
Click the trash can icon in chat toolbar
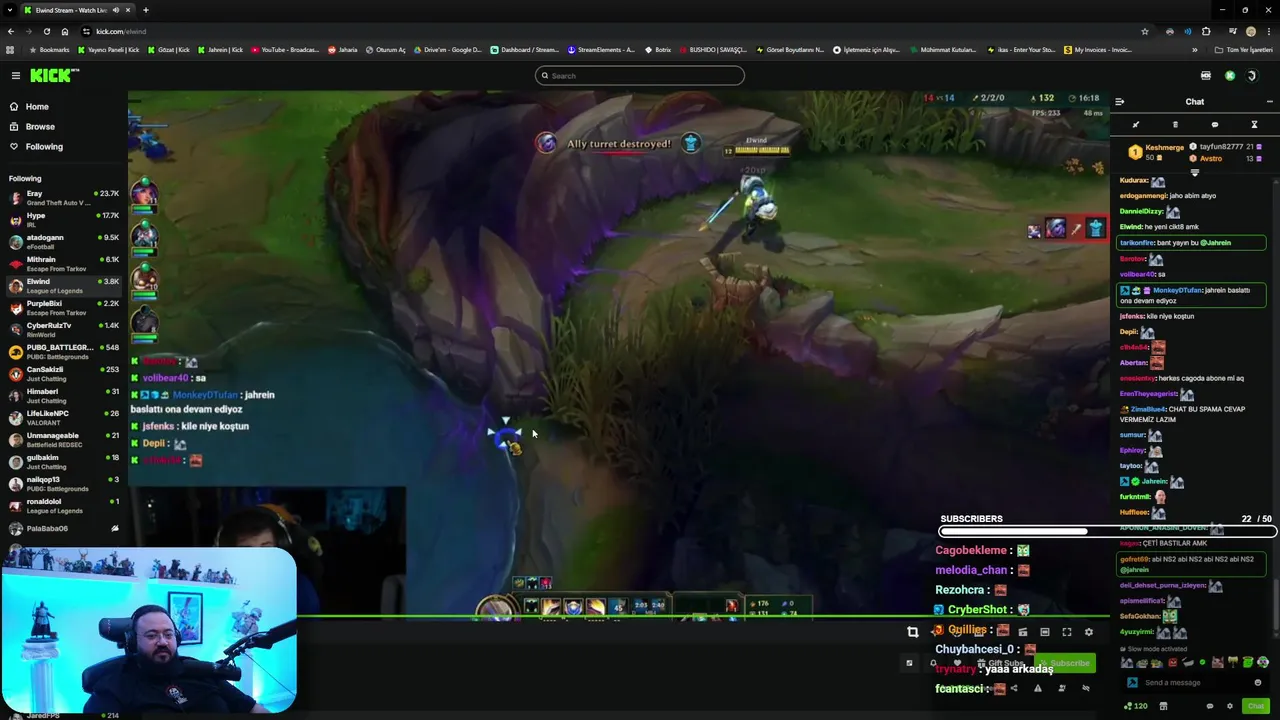tap(1175, 125)
